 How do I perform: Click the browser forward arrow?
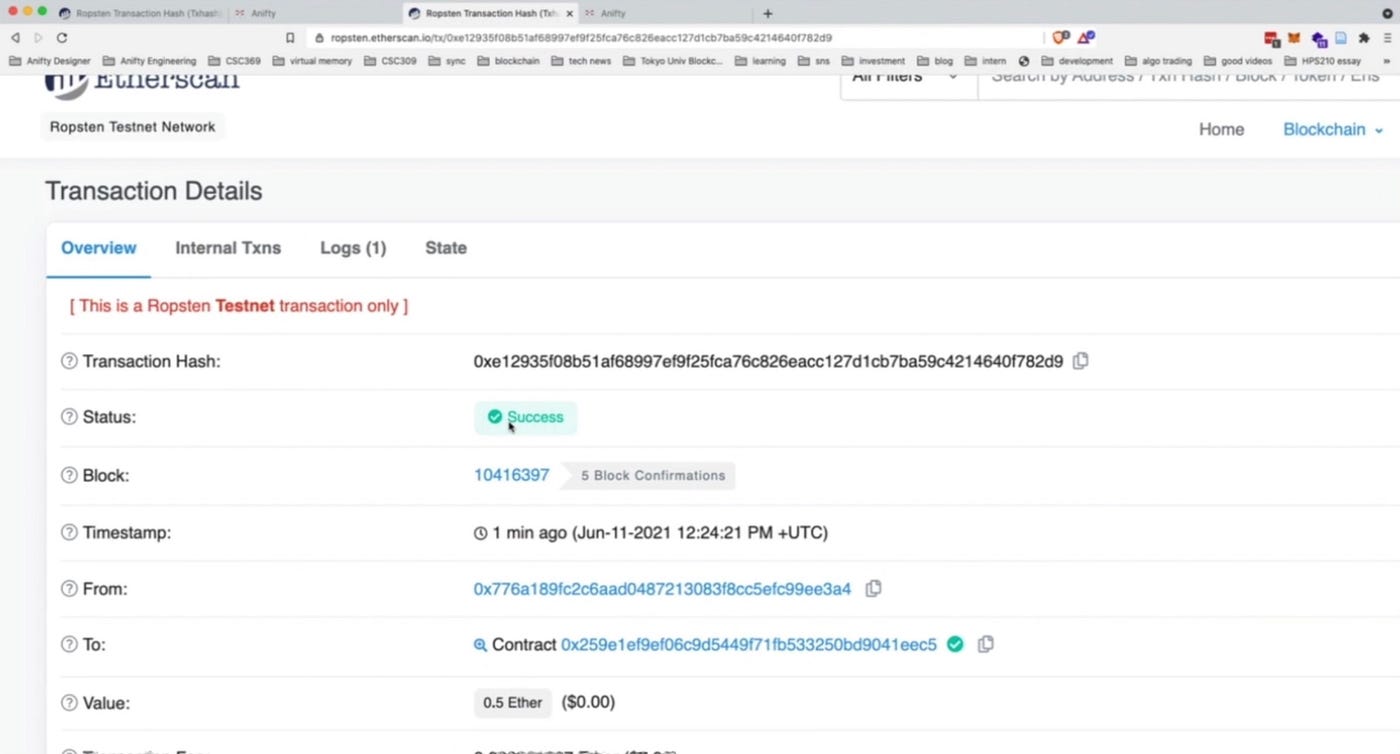[x=39, y=37]
